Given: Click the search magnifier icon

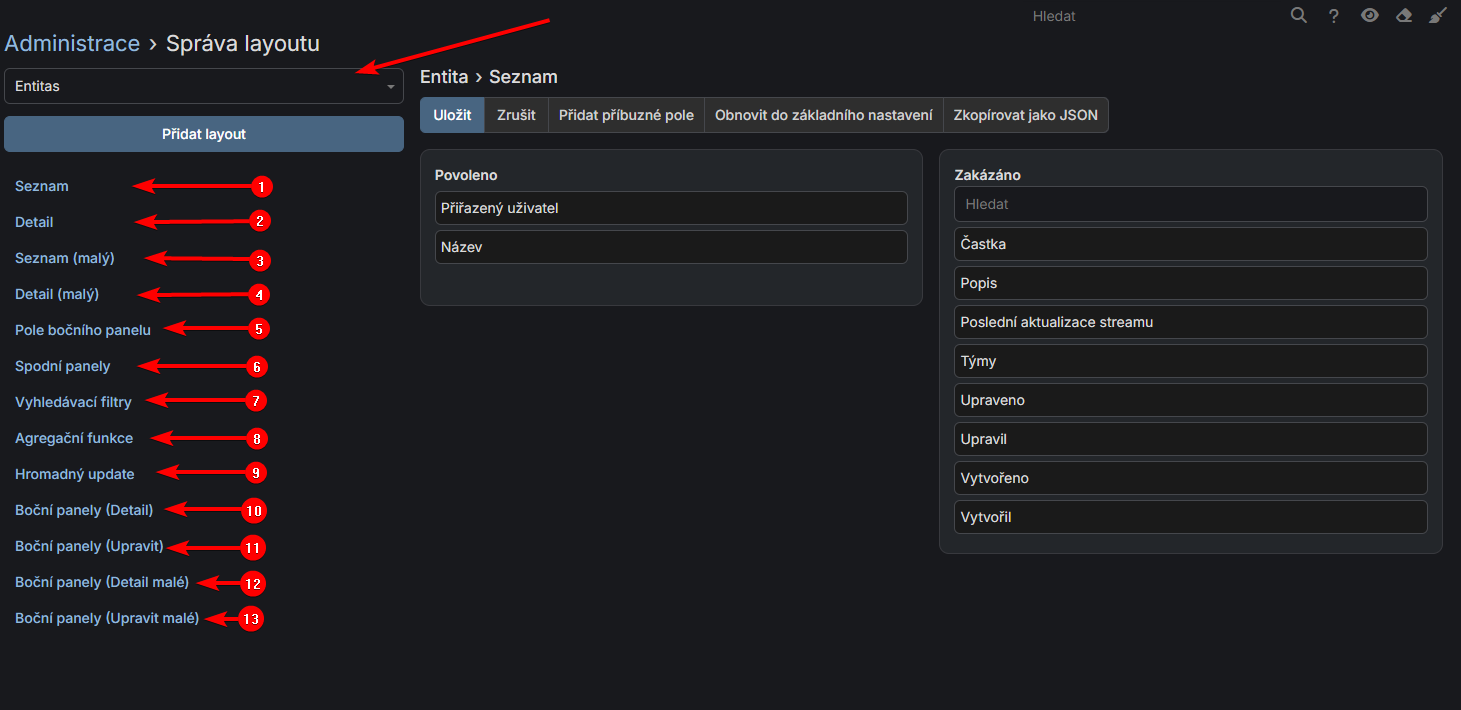Looking at the screenshot, I should (1298, 15).
